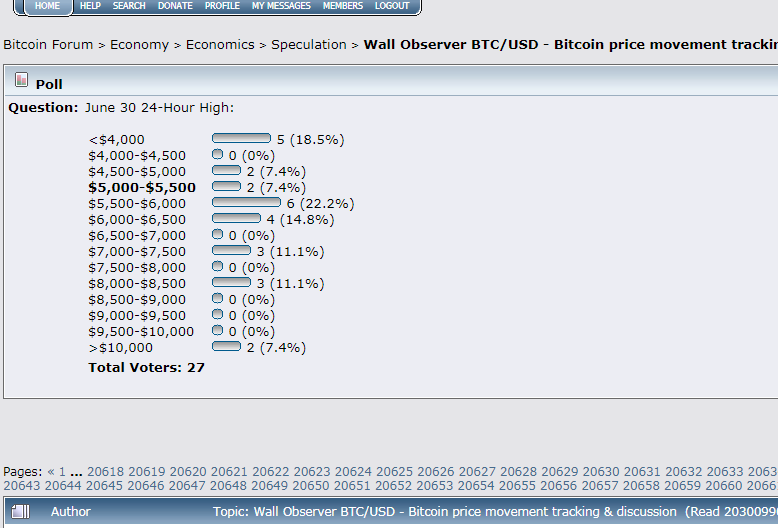Open thread page 20656
Viewport: 778px width, 528px height.
(559, 485)
